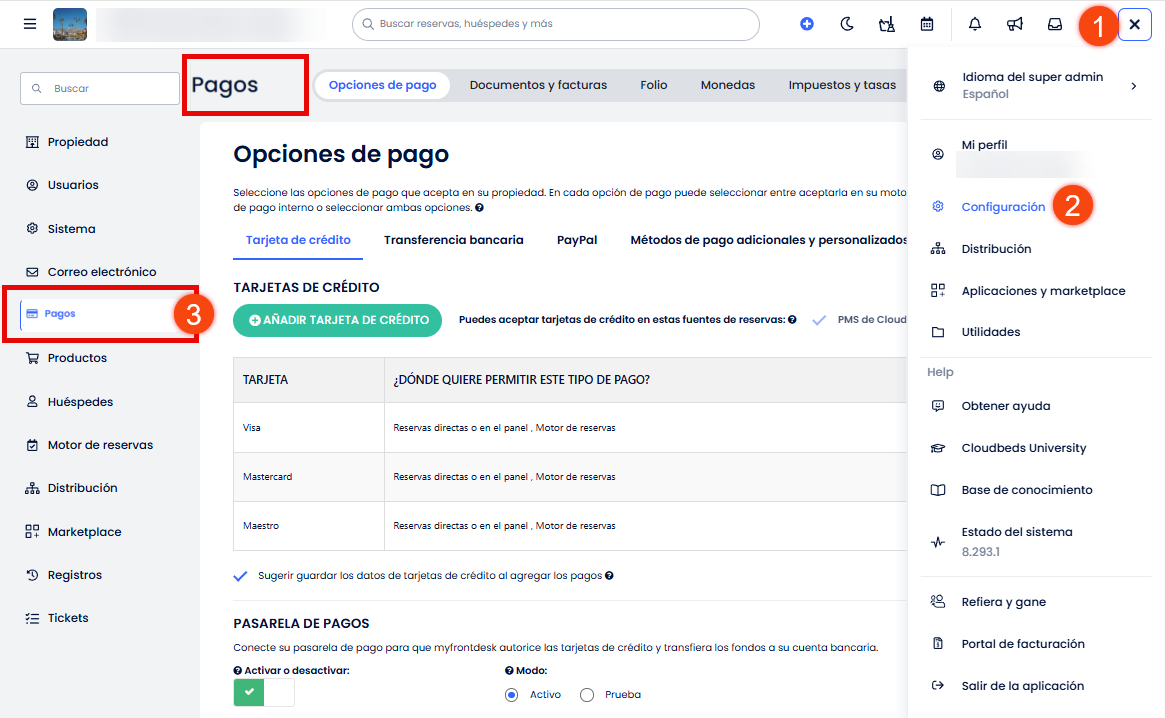
Task: Click the housekeeping icon in top bar
Action: pyautogui.click(x=886, y=24)
